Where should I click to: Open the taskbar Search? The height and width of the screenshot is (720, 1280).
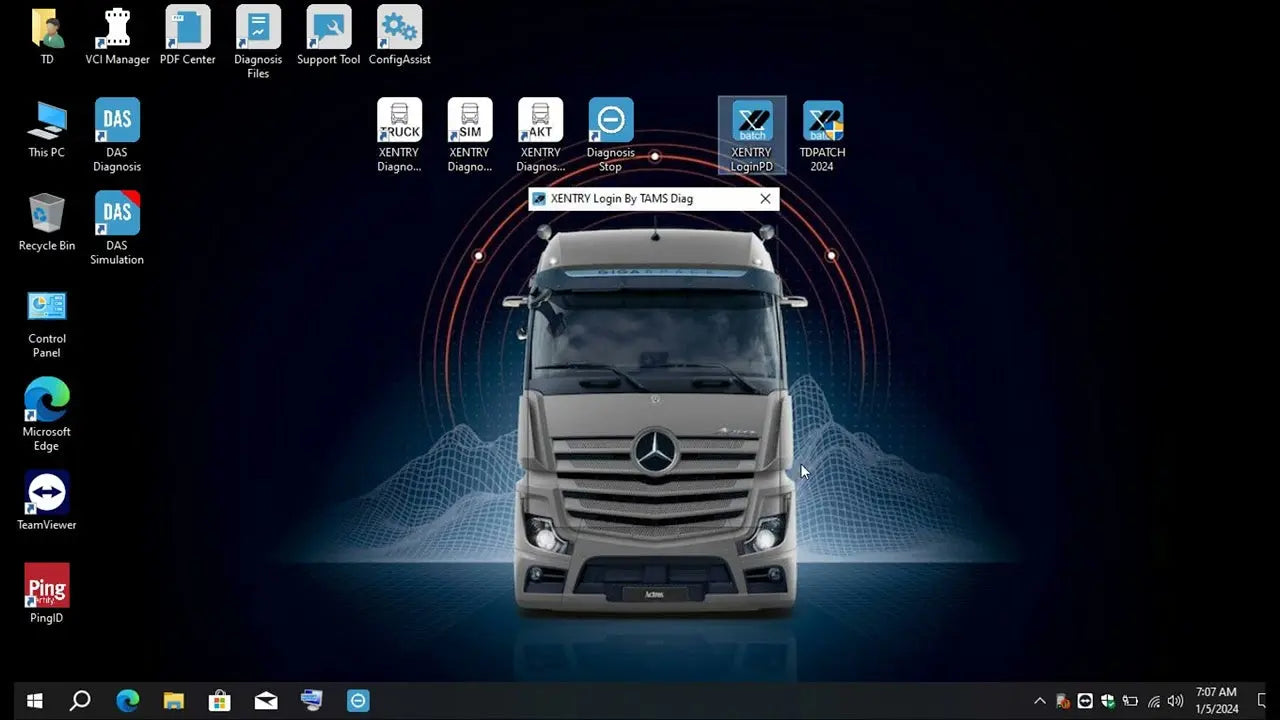tap(80, 700)
